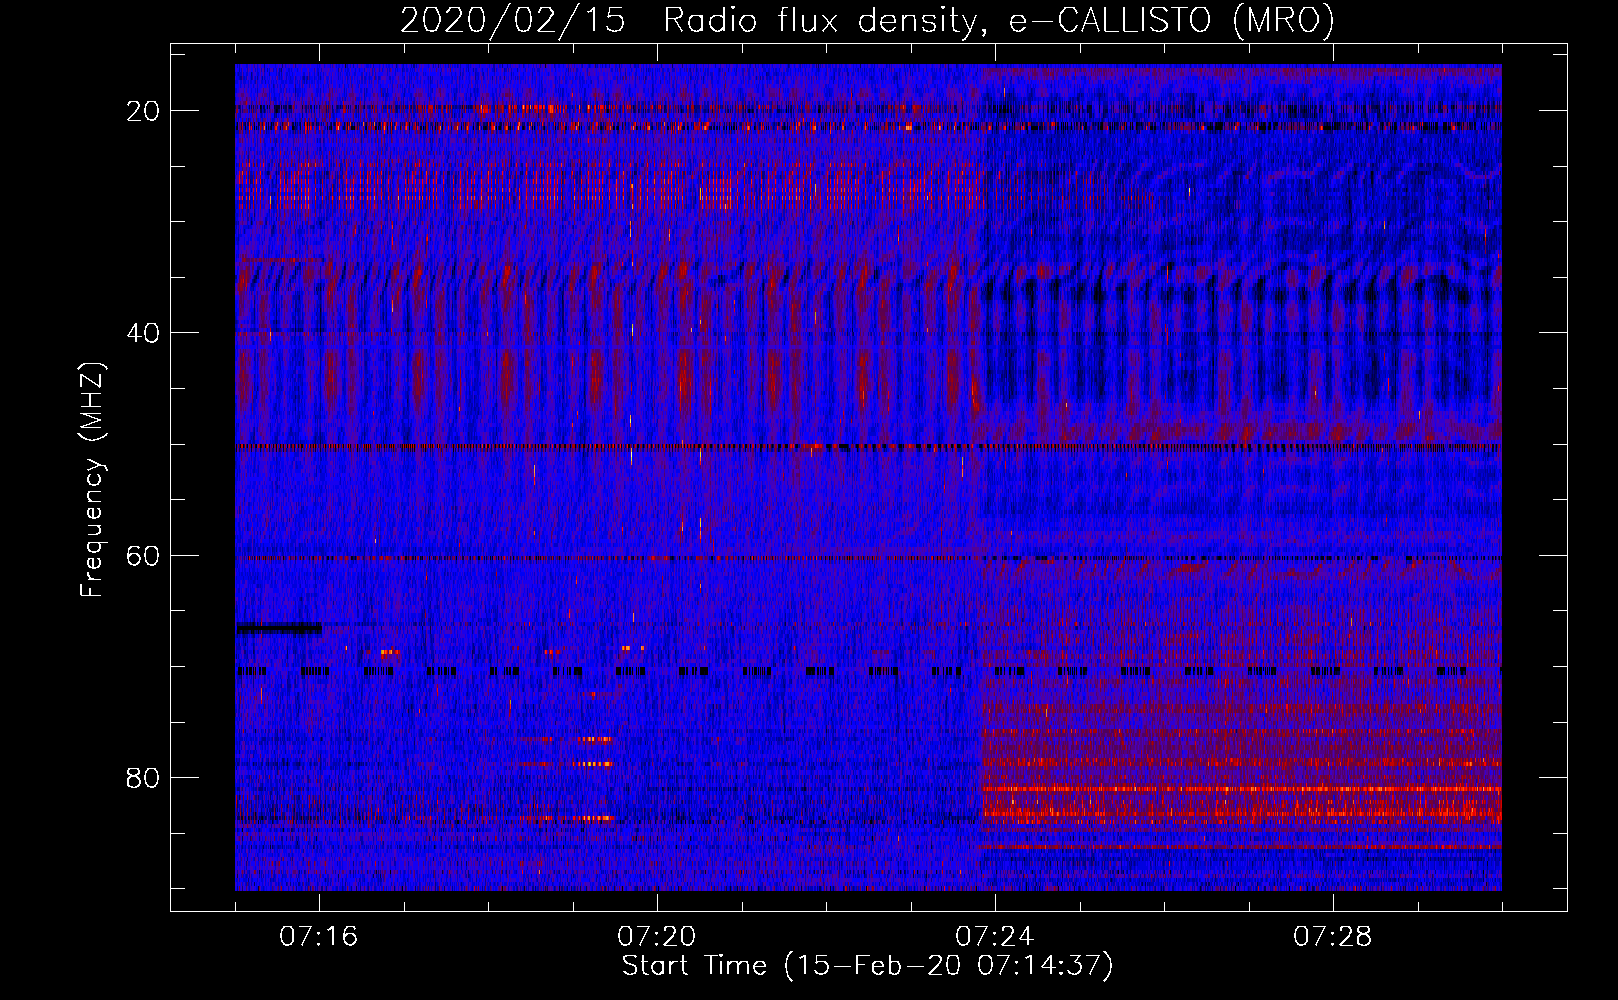Screen dimensions: 1618x1000
Task: Click the plot title mentioning e-CALLISTO (MRO)
Action: click(867, 20)
